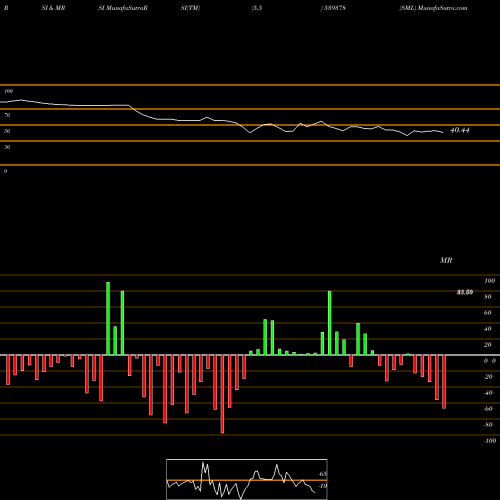Viewport: 500px width, 500px height.
Task: Select the MR value label 83.59
Action: (465, 292)
